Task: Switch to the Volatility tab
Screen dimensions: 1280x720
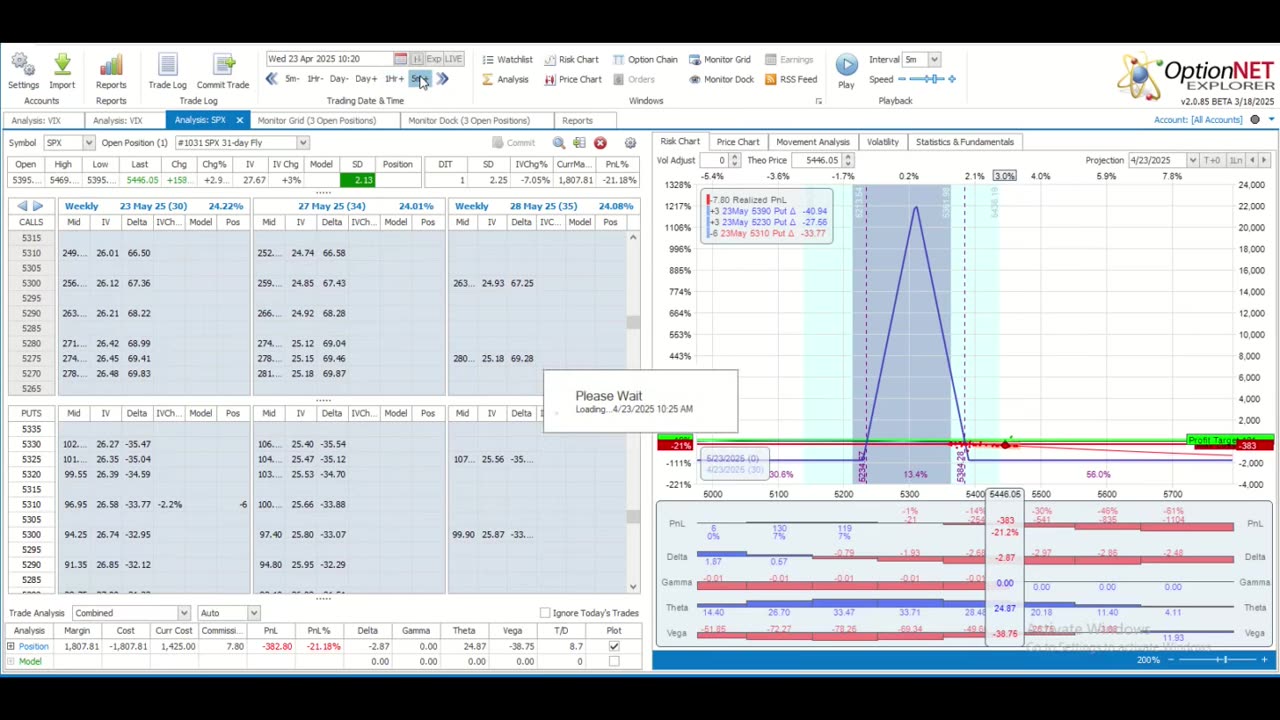Action: (882, 142)
